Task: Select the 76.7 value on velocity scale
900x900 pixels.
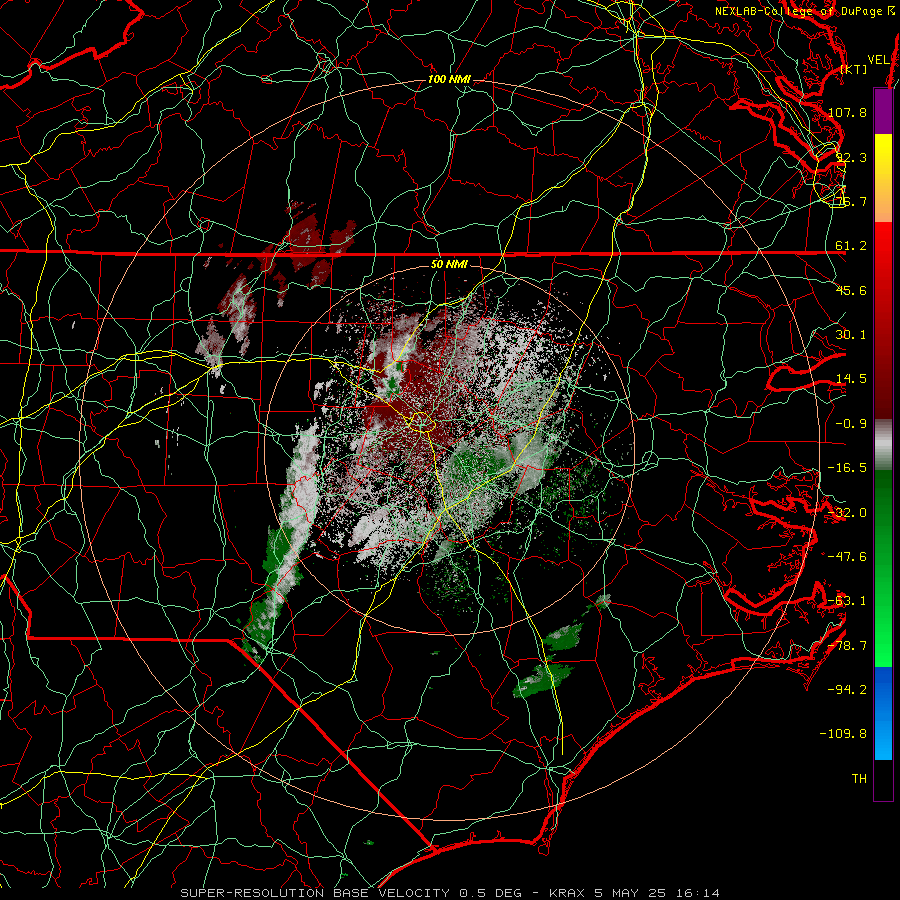Action: 851,201
